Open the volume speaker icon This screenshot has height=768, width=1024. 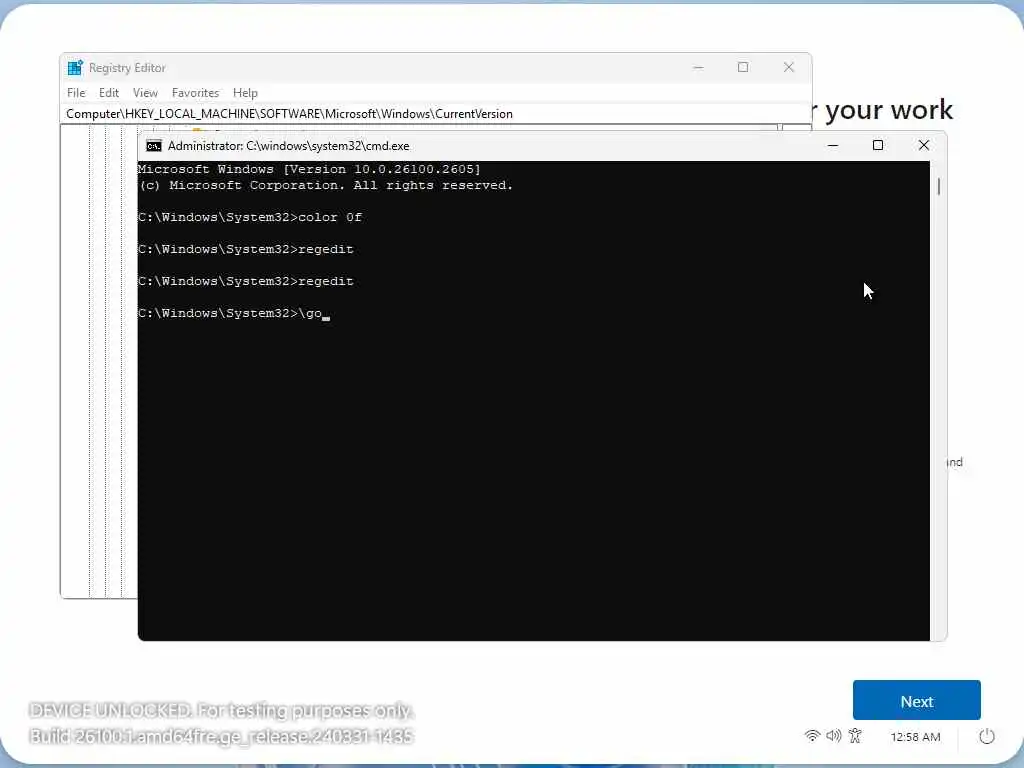(833, 736)
